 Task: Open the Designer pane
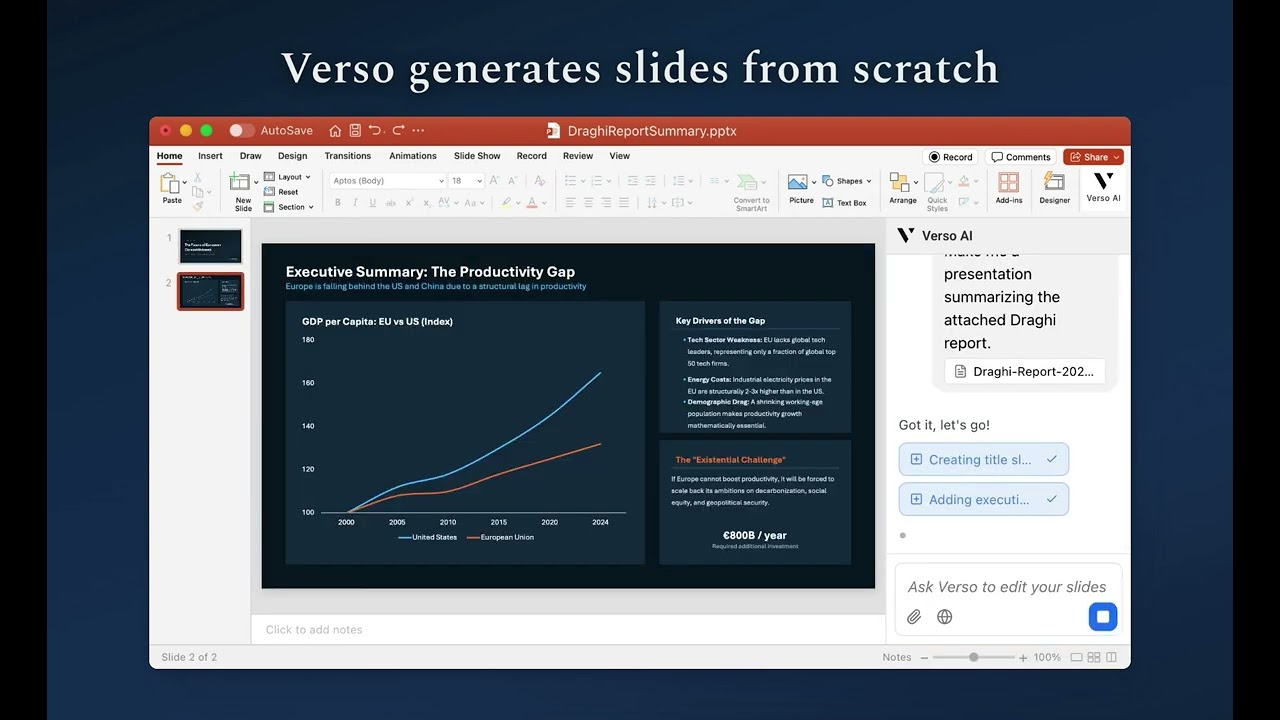click(x=1054, y=189)
